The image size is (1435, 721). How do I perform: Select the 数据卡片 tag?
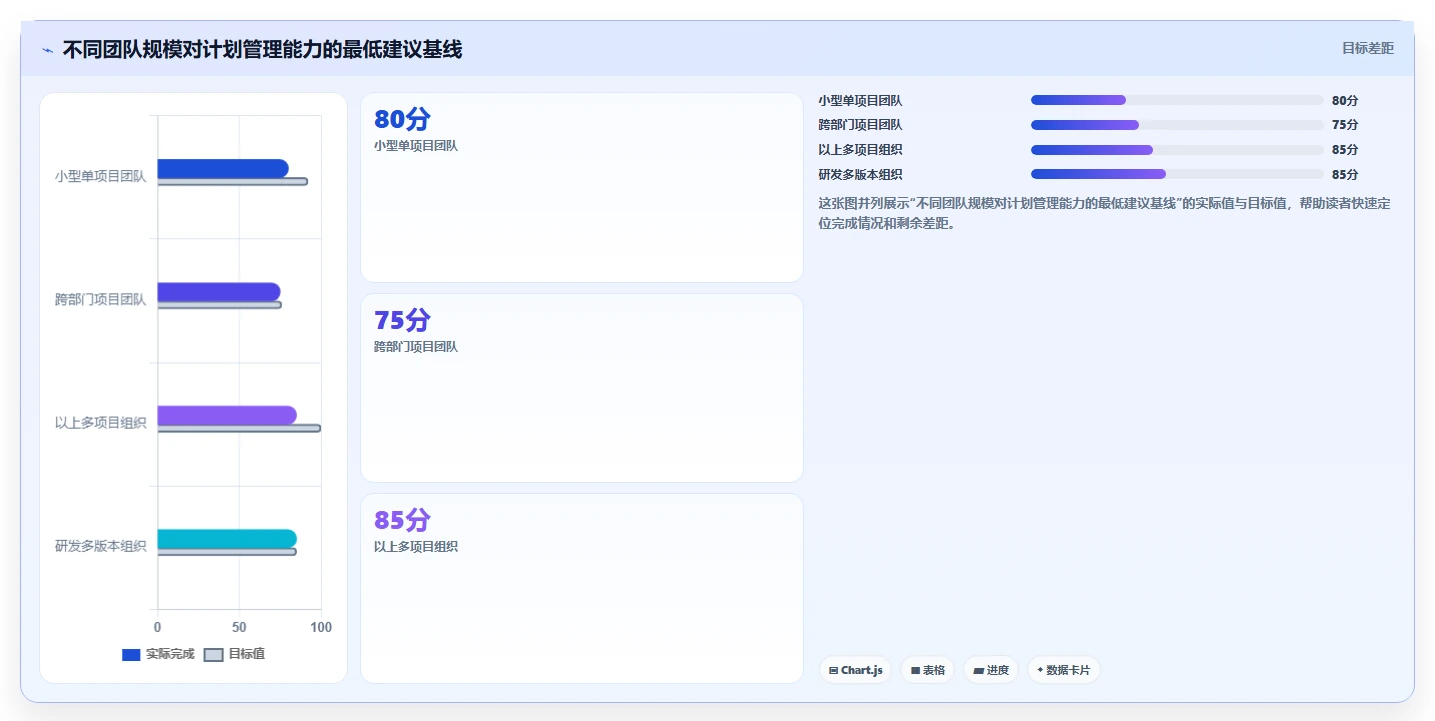pos(1064,670)
